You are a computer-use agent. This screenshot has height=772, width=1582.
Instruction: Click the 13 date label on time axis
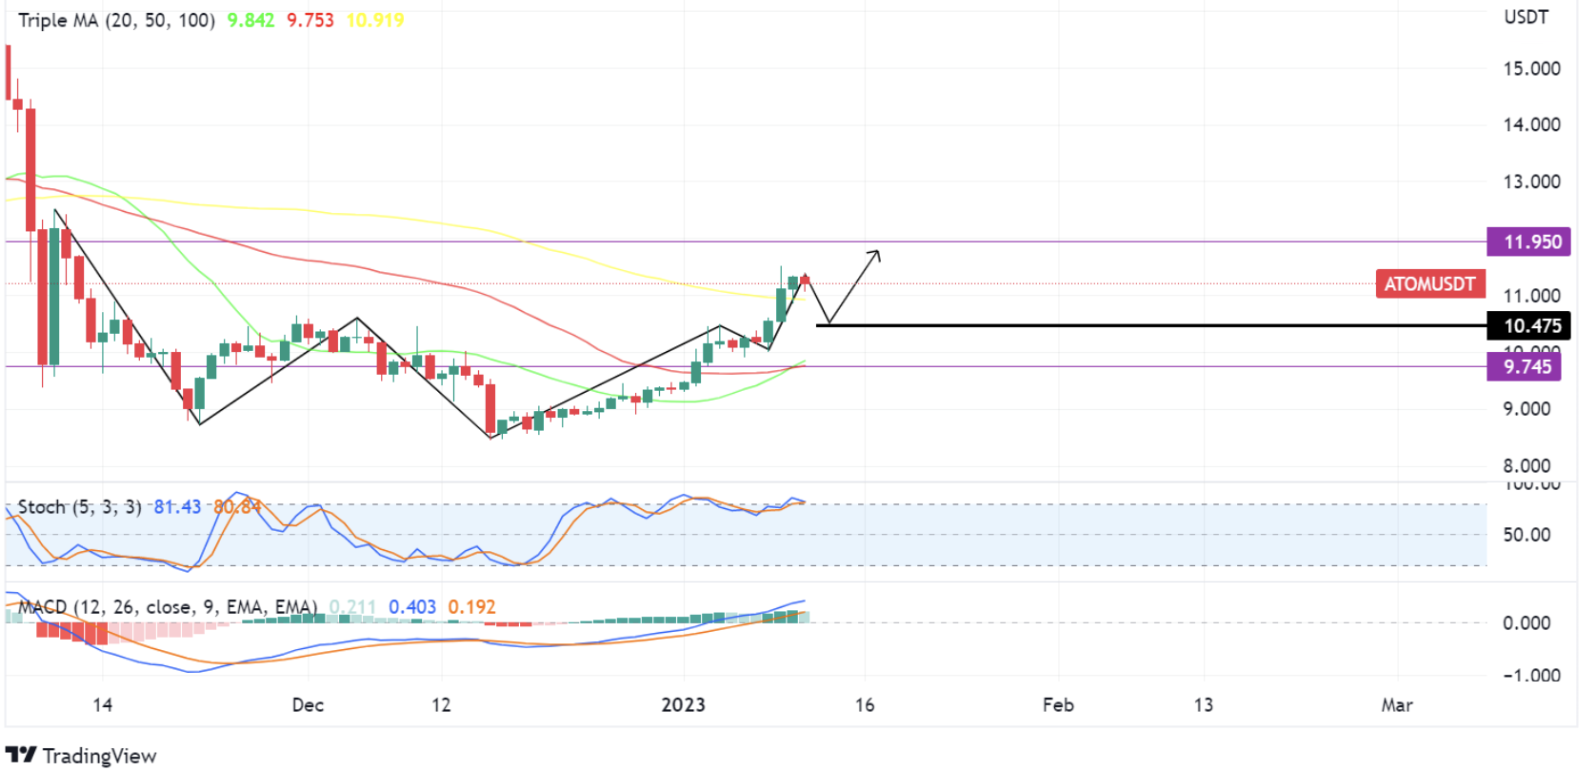pos(1203,705)
